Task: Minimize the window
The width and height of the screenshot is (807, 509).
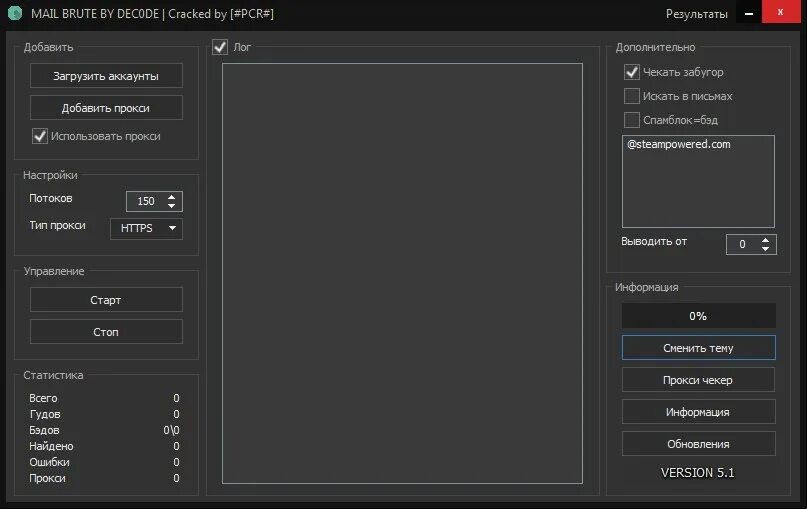Action: tap(749, 13)
